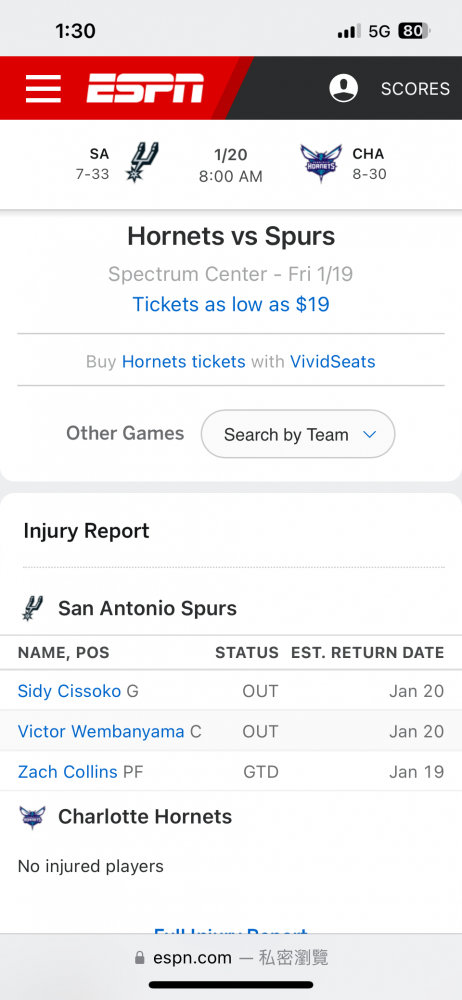Open the VividSeats link
The width and height of the screenshot is (462, 1000).
(332, 362)
